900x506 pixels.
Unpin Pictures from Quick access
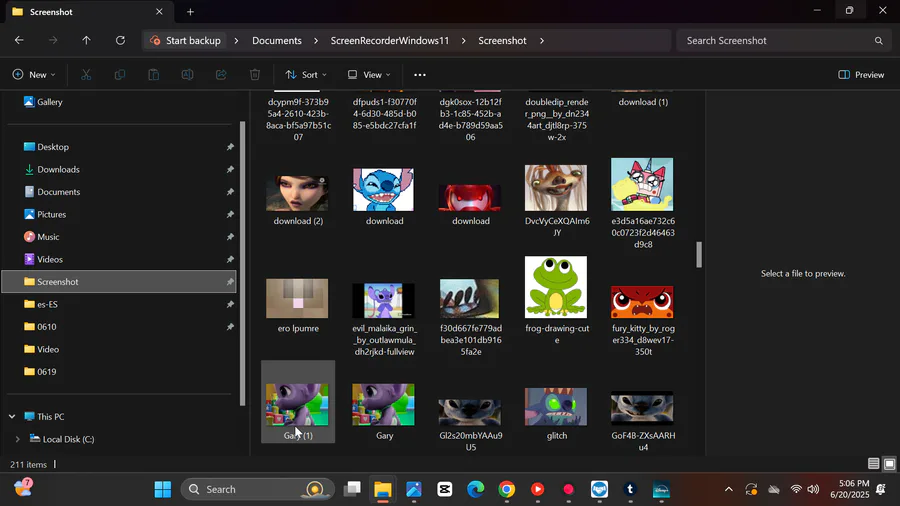click(x=230, y=214)
